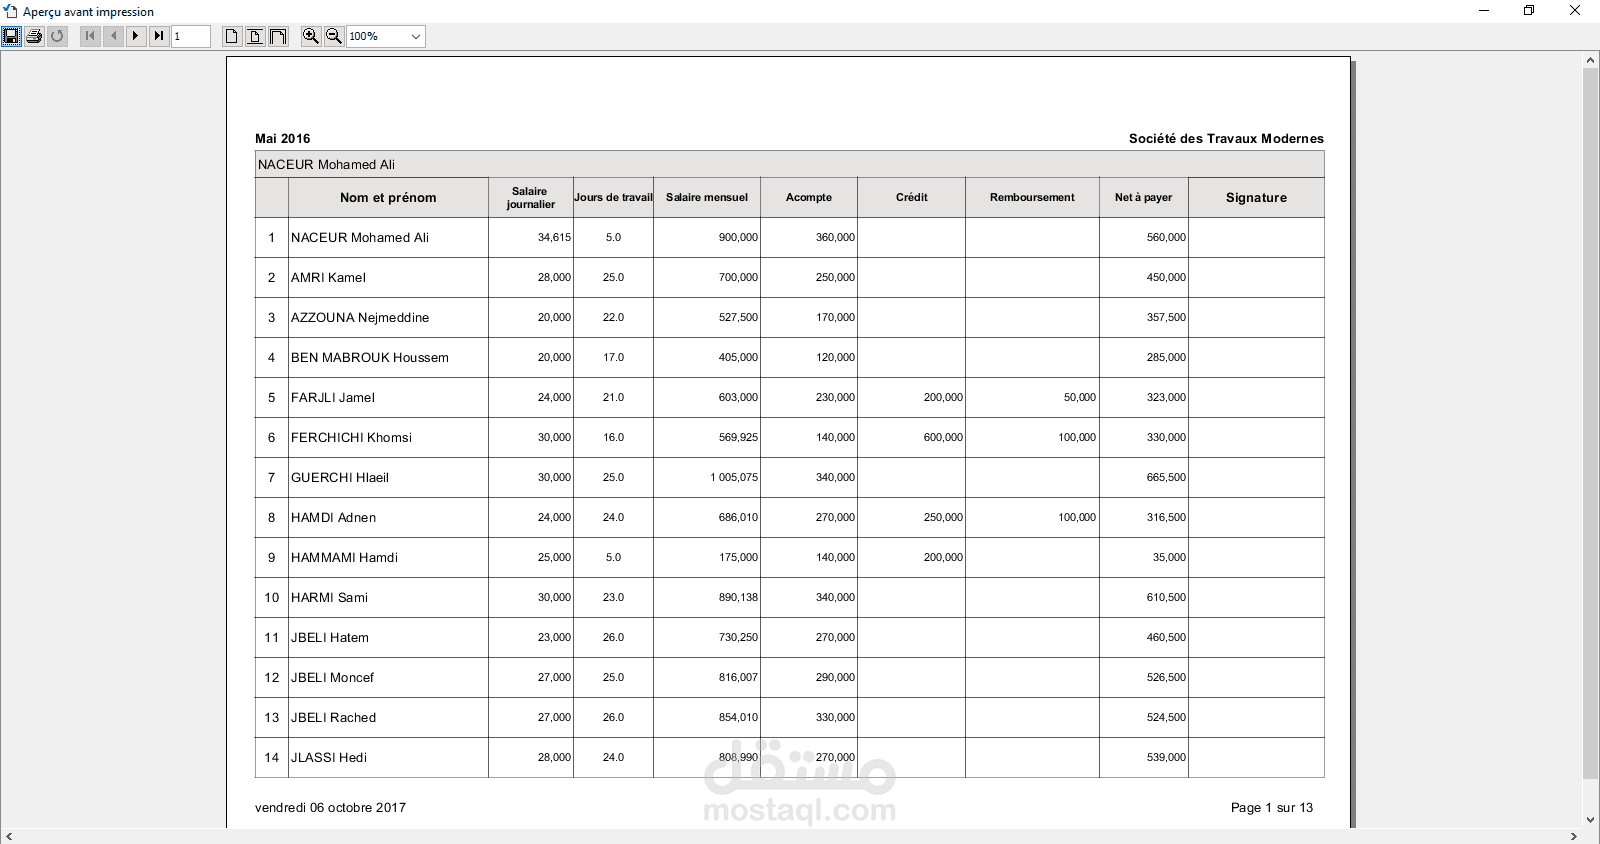Click the name 'JBELI Hatem'
This screenshot has height=844, width=1600.
point(330,637)
